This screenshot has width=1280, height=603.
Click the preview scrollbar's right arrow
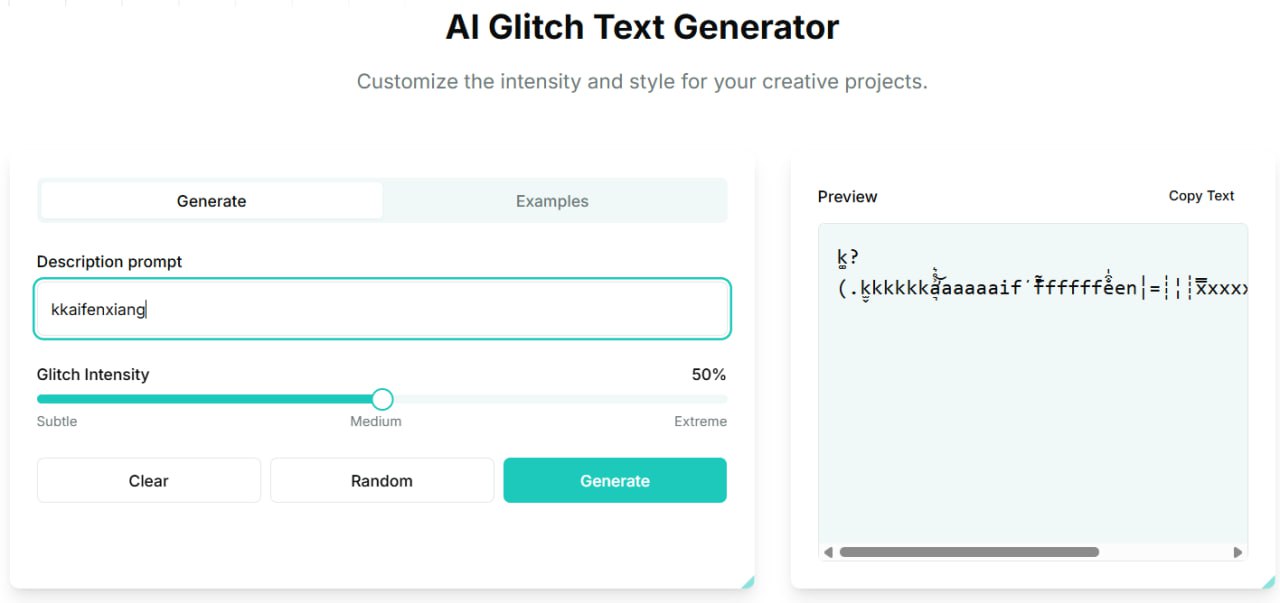tap(1238, 552)
